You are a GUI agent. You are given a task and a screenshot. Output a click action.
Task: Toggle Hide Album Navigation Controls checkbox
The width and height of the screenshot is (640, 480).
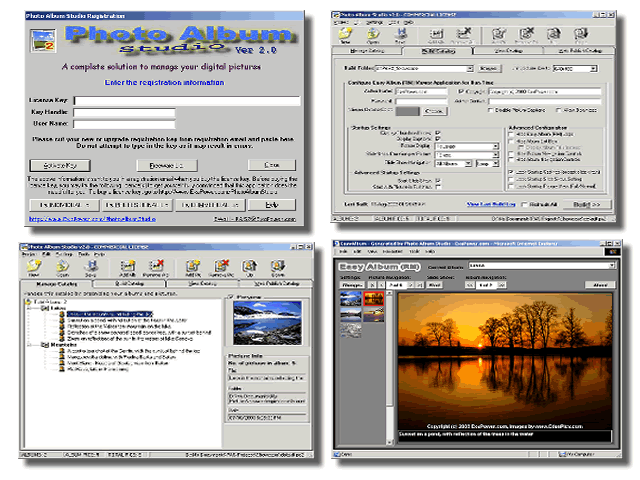511,160
